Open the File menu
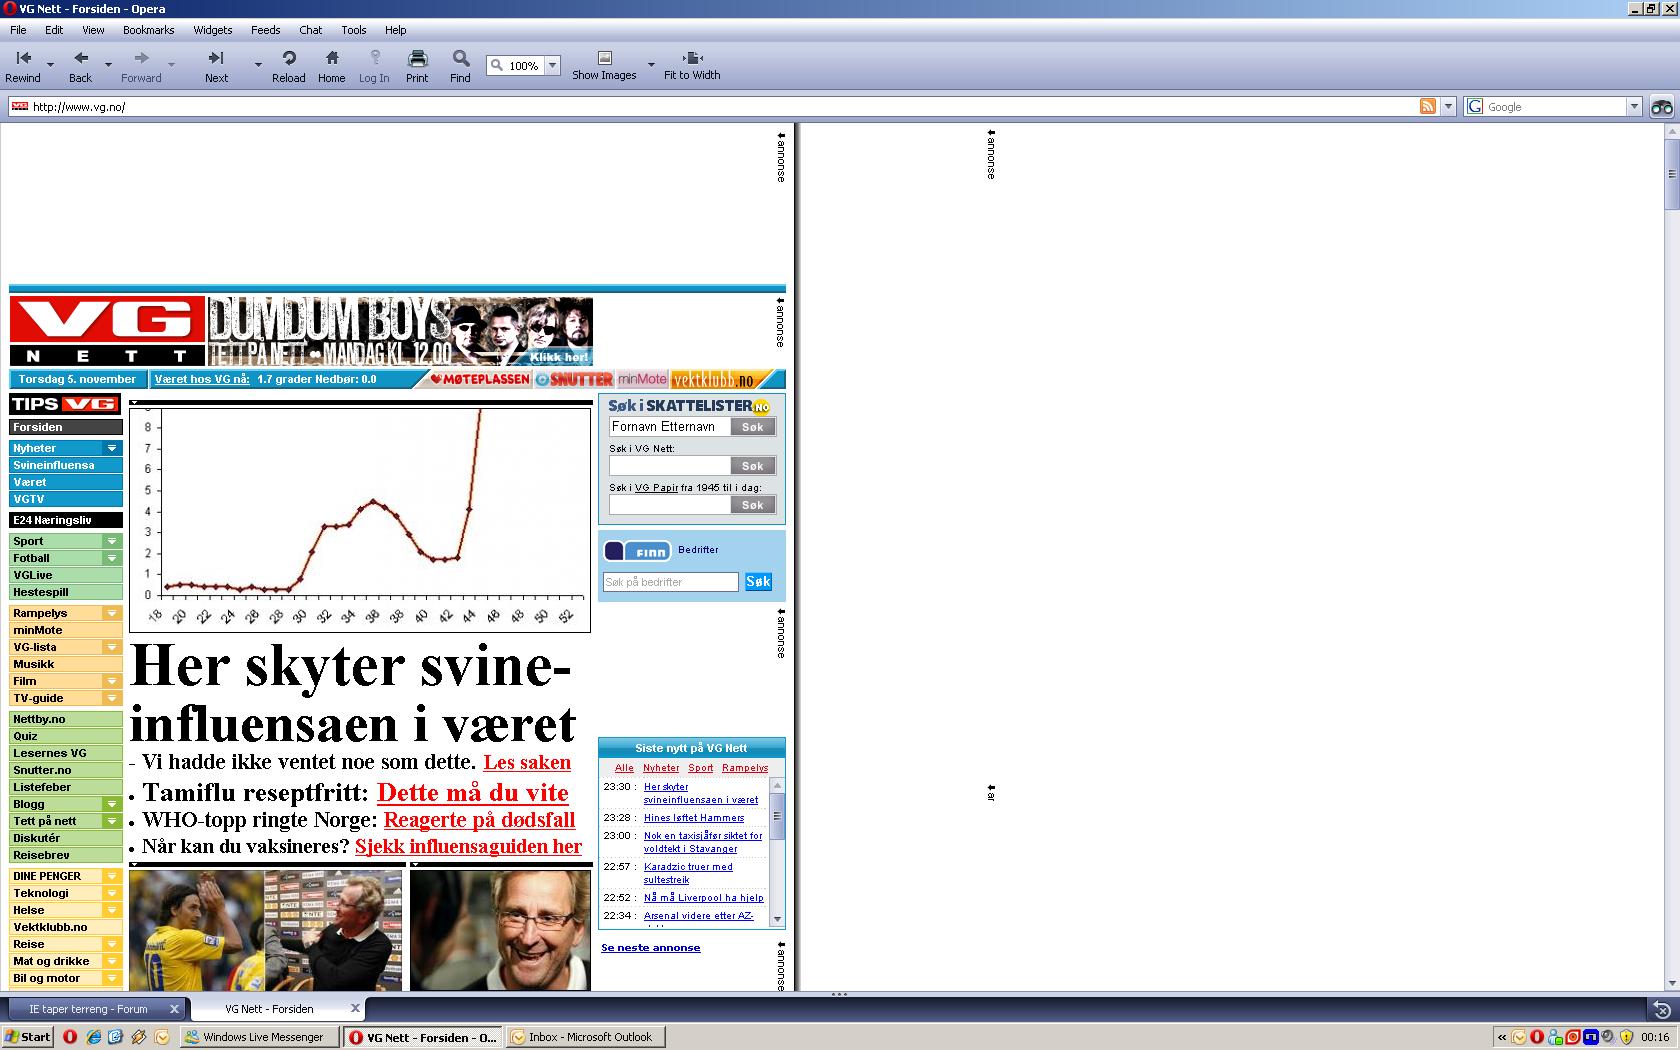Image resolution: width=1680 pixels, height=1050 pixels. tap(18, 30)
